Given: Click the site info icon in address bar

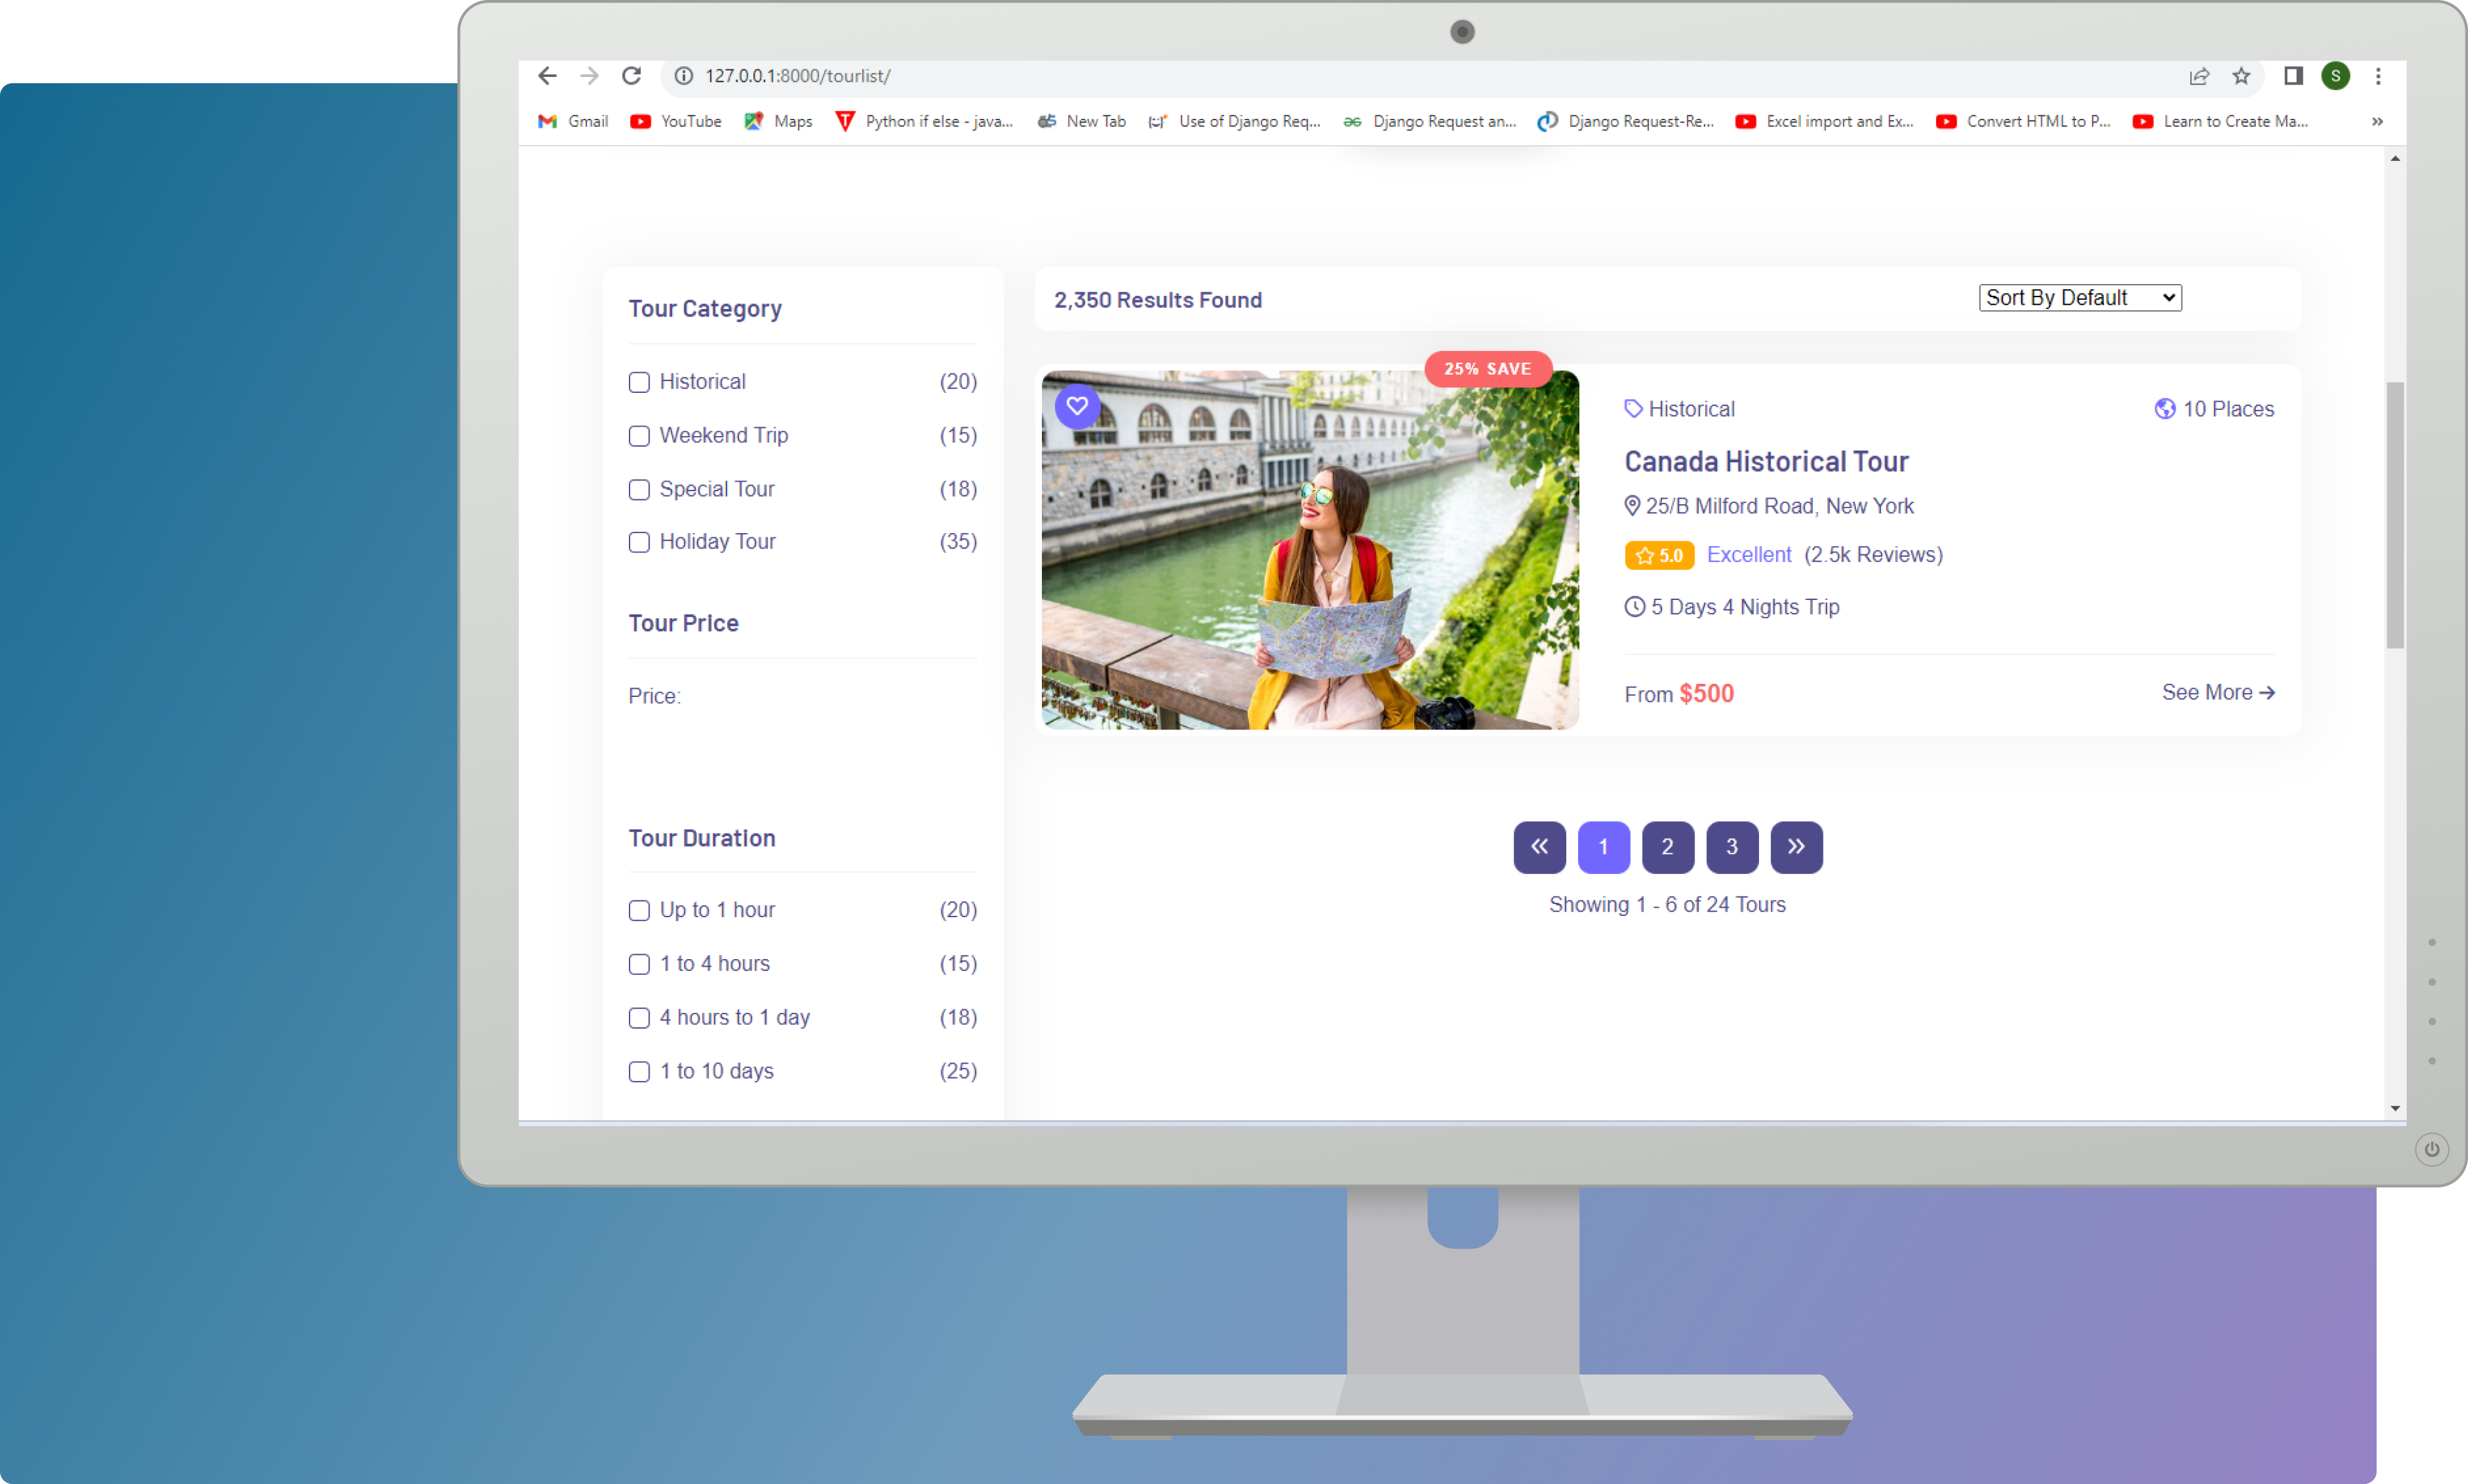Looking at the screenshot, I should pos(684,76).
